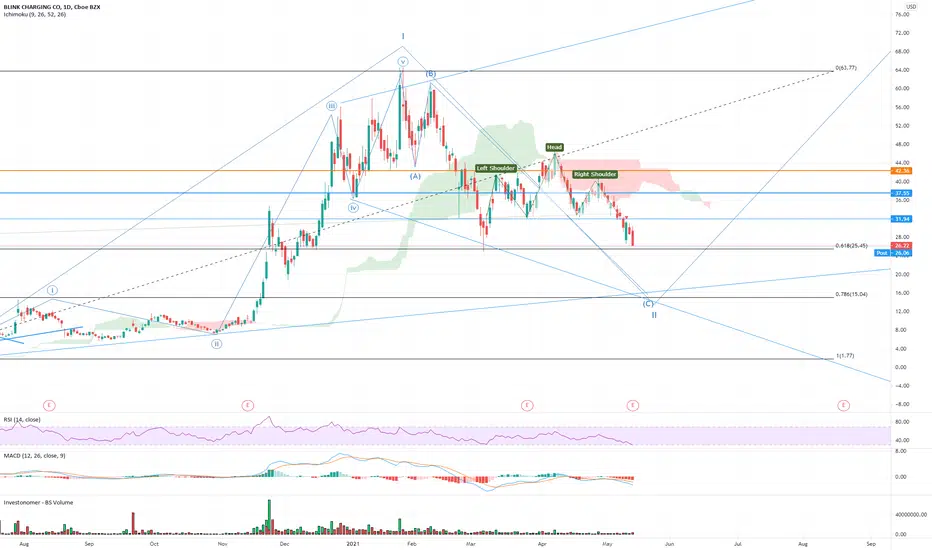Select the 0(63.77) Fibonacci level label

click(x=846, y=68)
